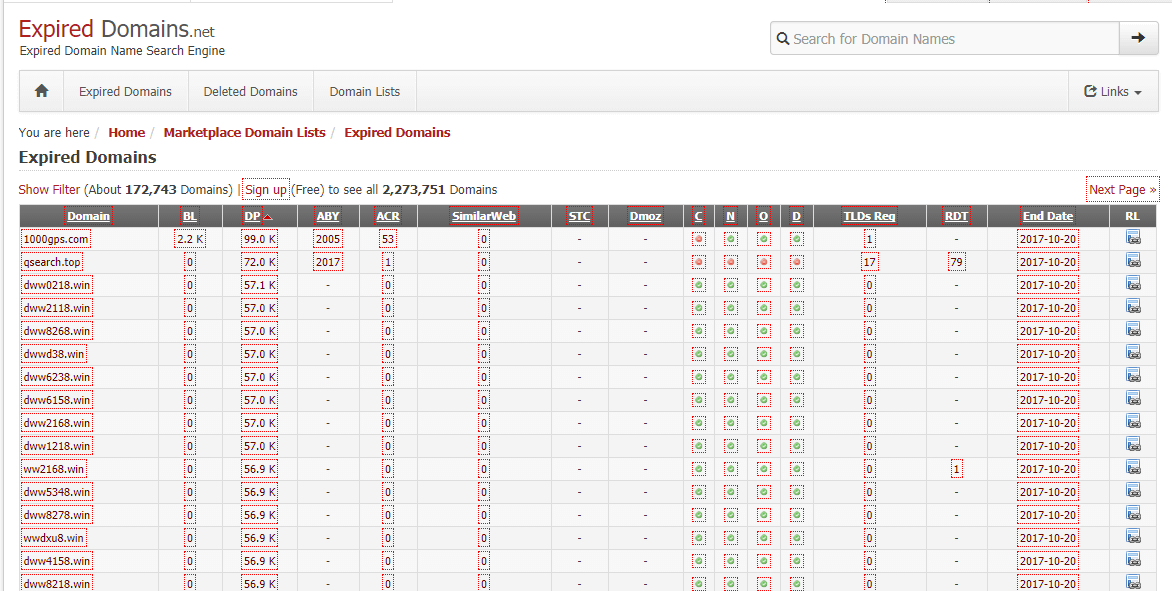This screenshot has height=591, width=1172.
Task: Sort by SimilarWeb column header
Action: pyautogui.click(x=484, y=216)
